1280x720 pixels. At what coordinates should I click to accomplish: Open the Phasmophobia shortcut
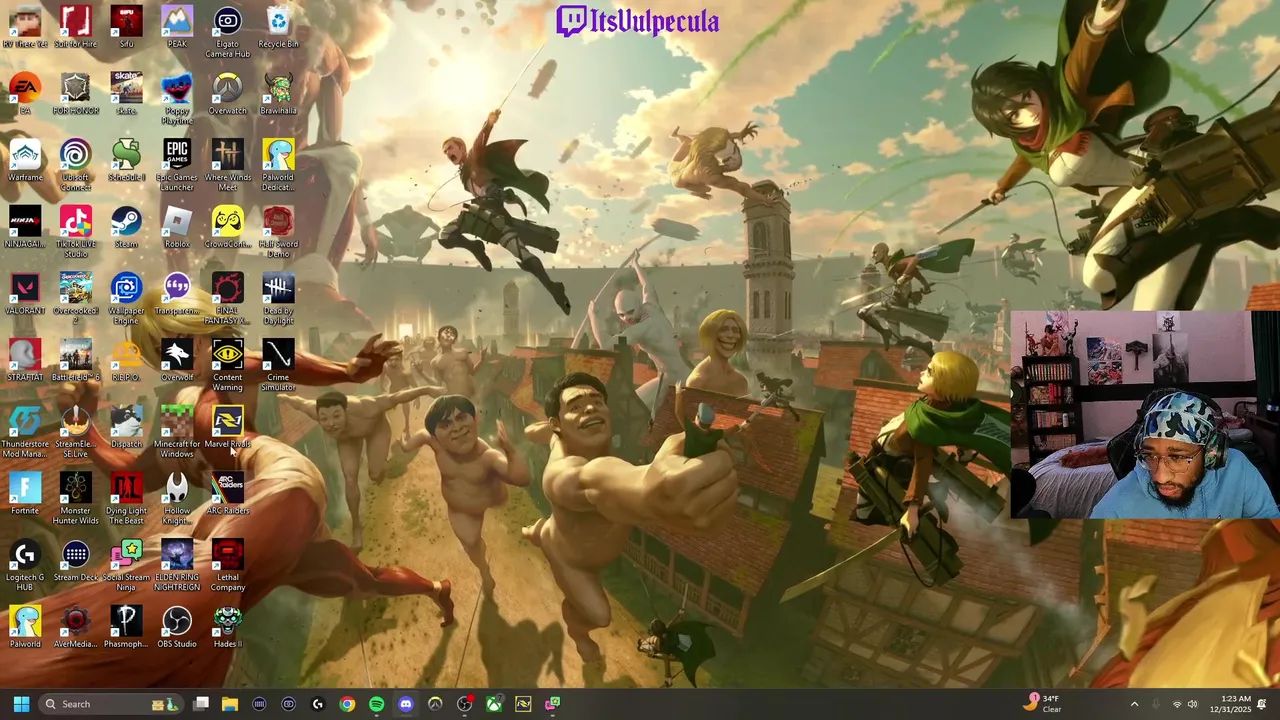click(x=126, y=627)
